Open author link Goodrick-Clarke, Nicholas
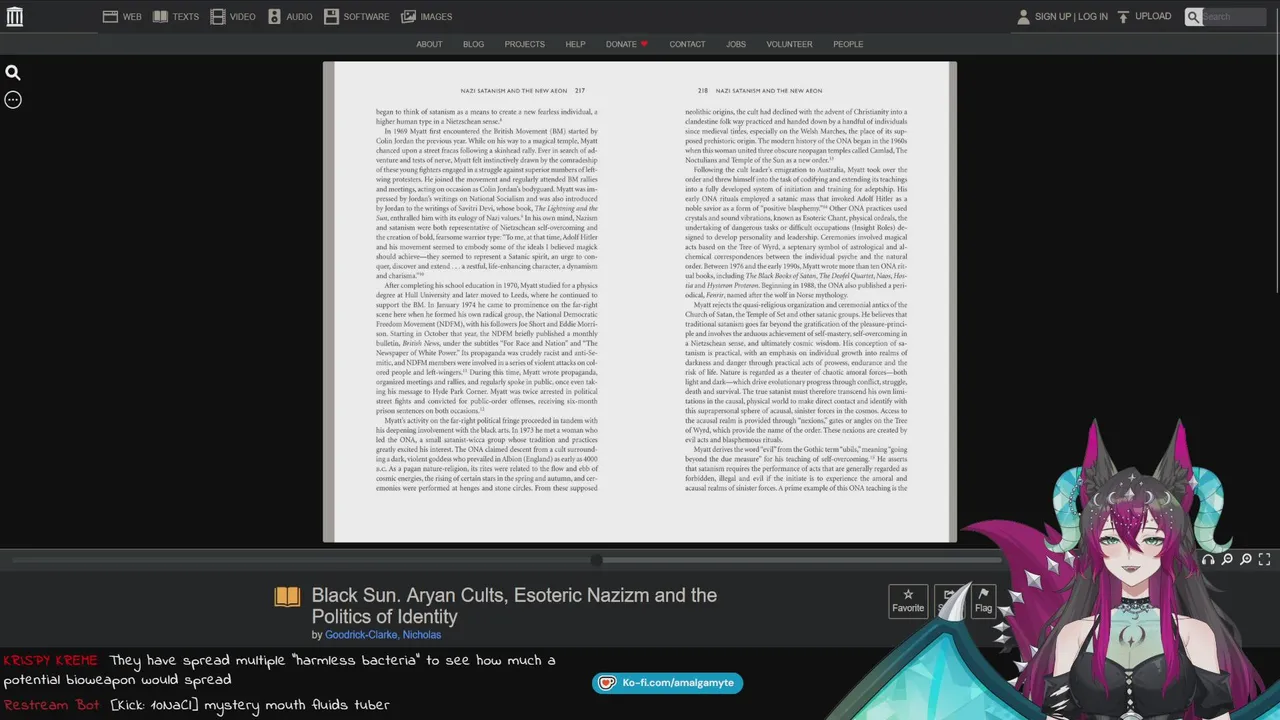 coord(383,635)
